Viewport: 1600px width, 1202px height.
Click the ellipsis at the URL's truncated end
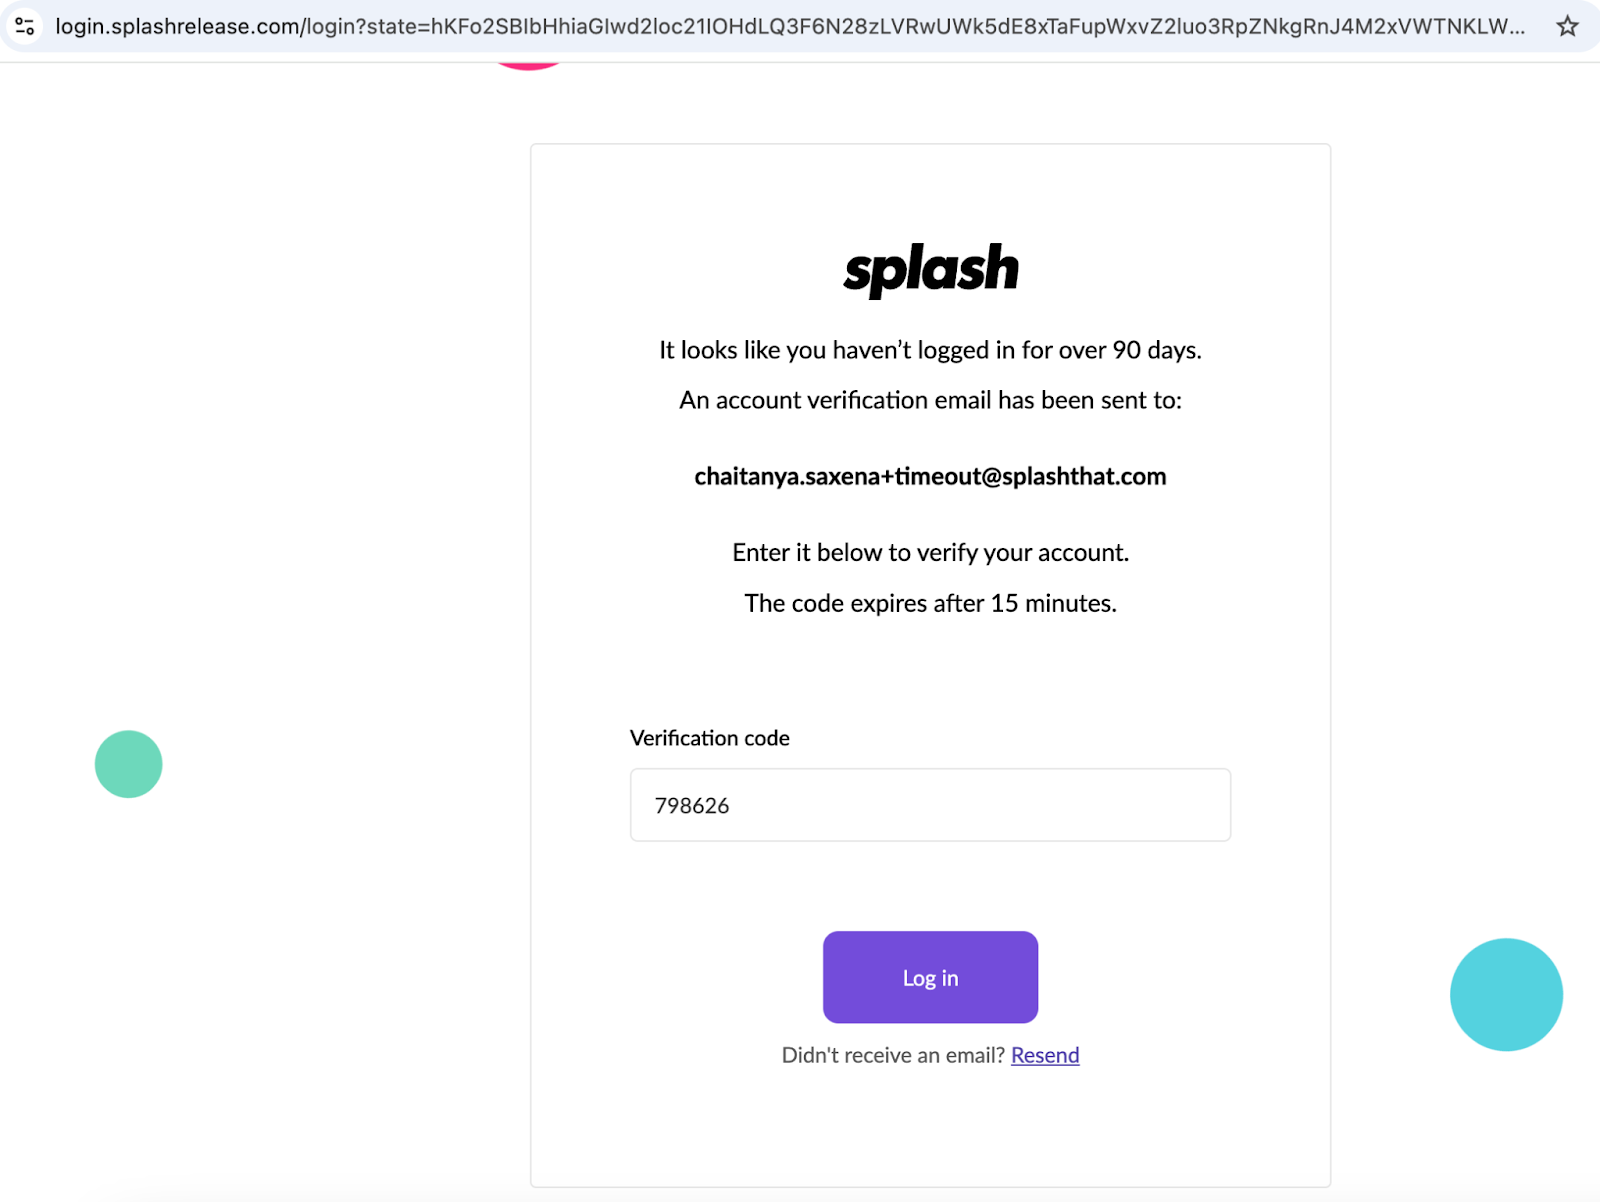click(1516, 27)
